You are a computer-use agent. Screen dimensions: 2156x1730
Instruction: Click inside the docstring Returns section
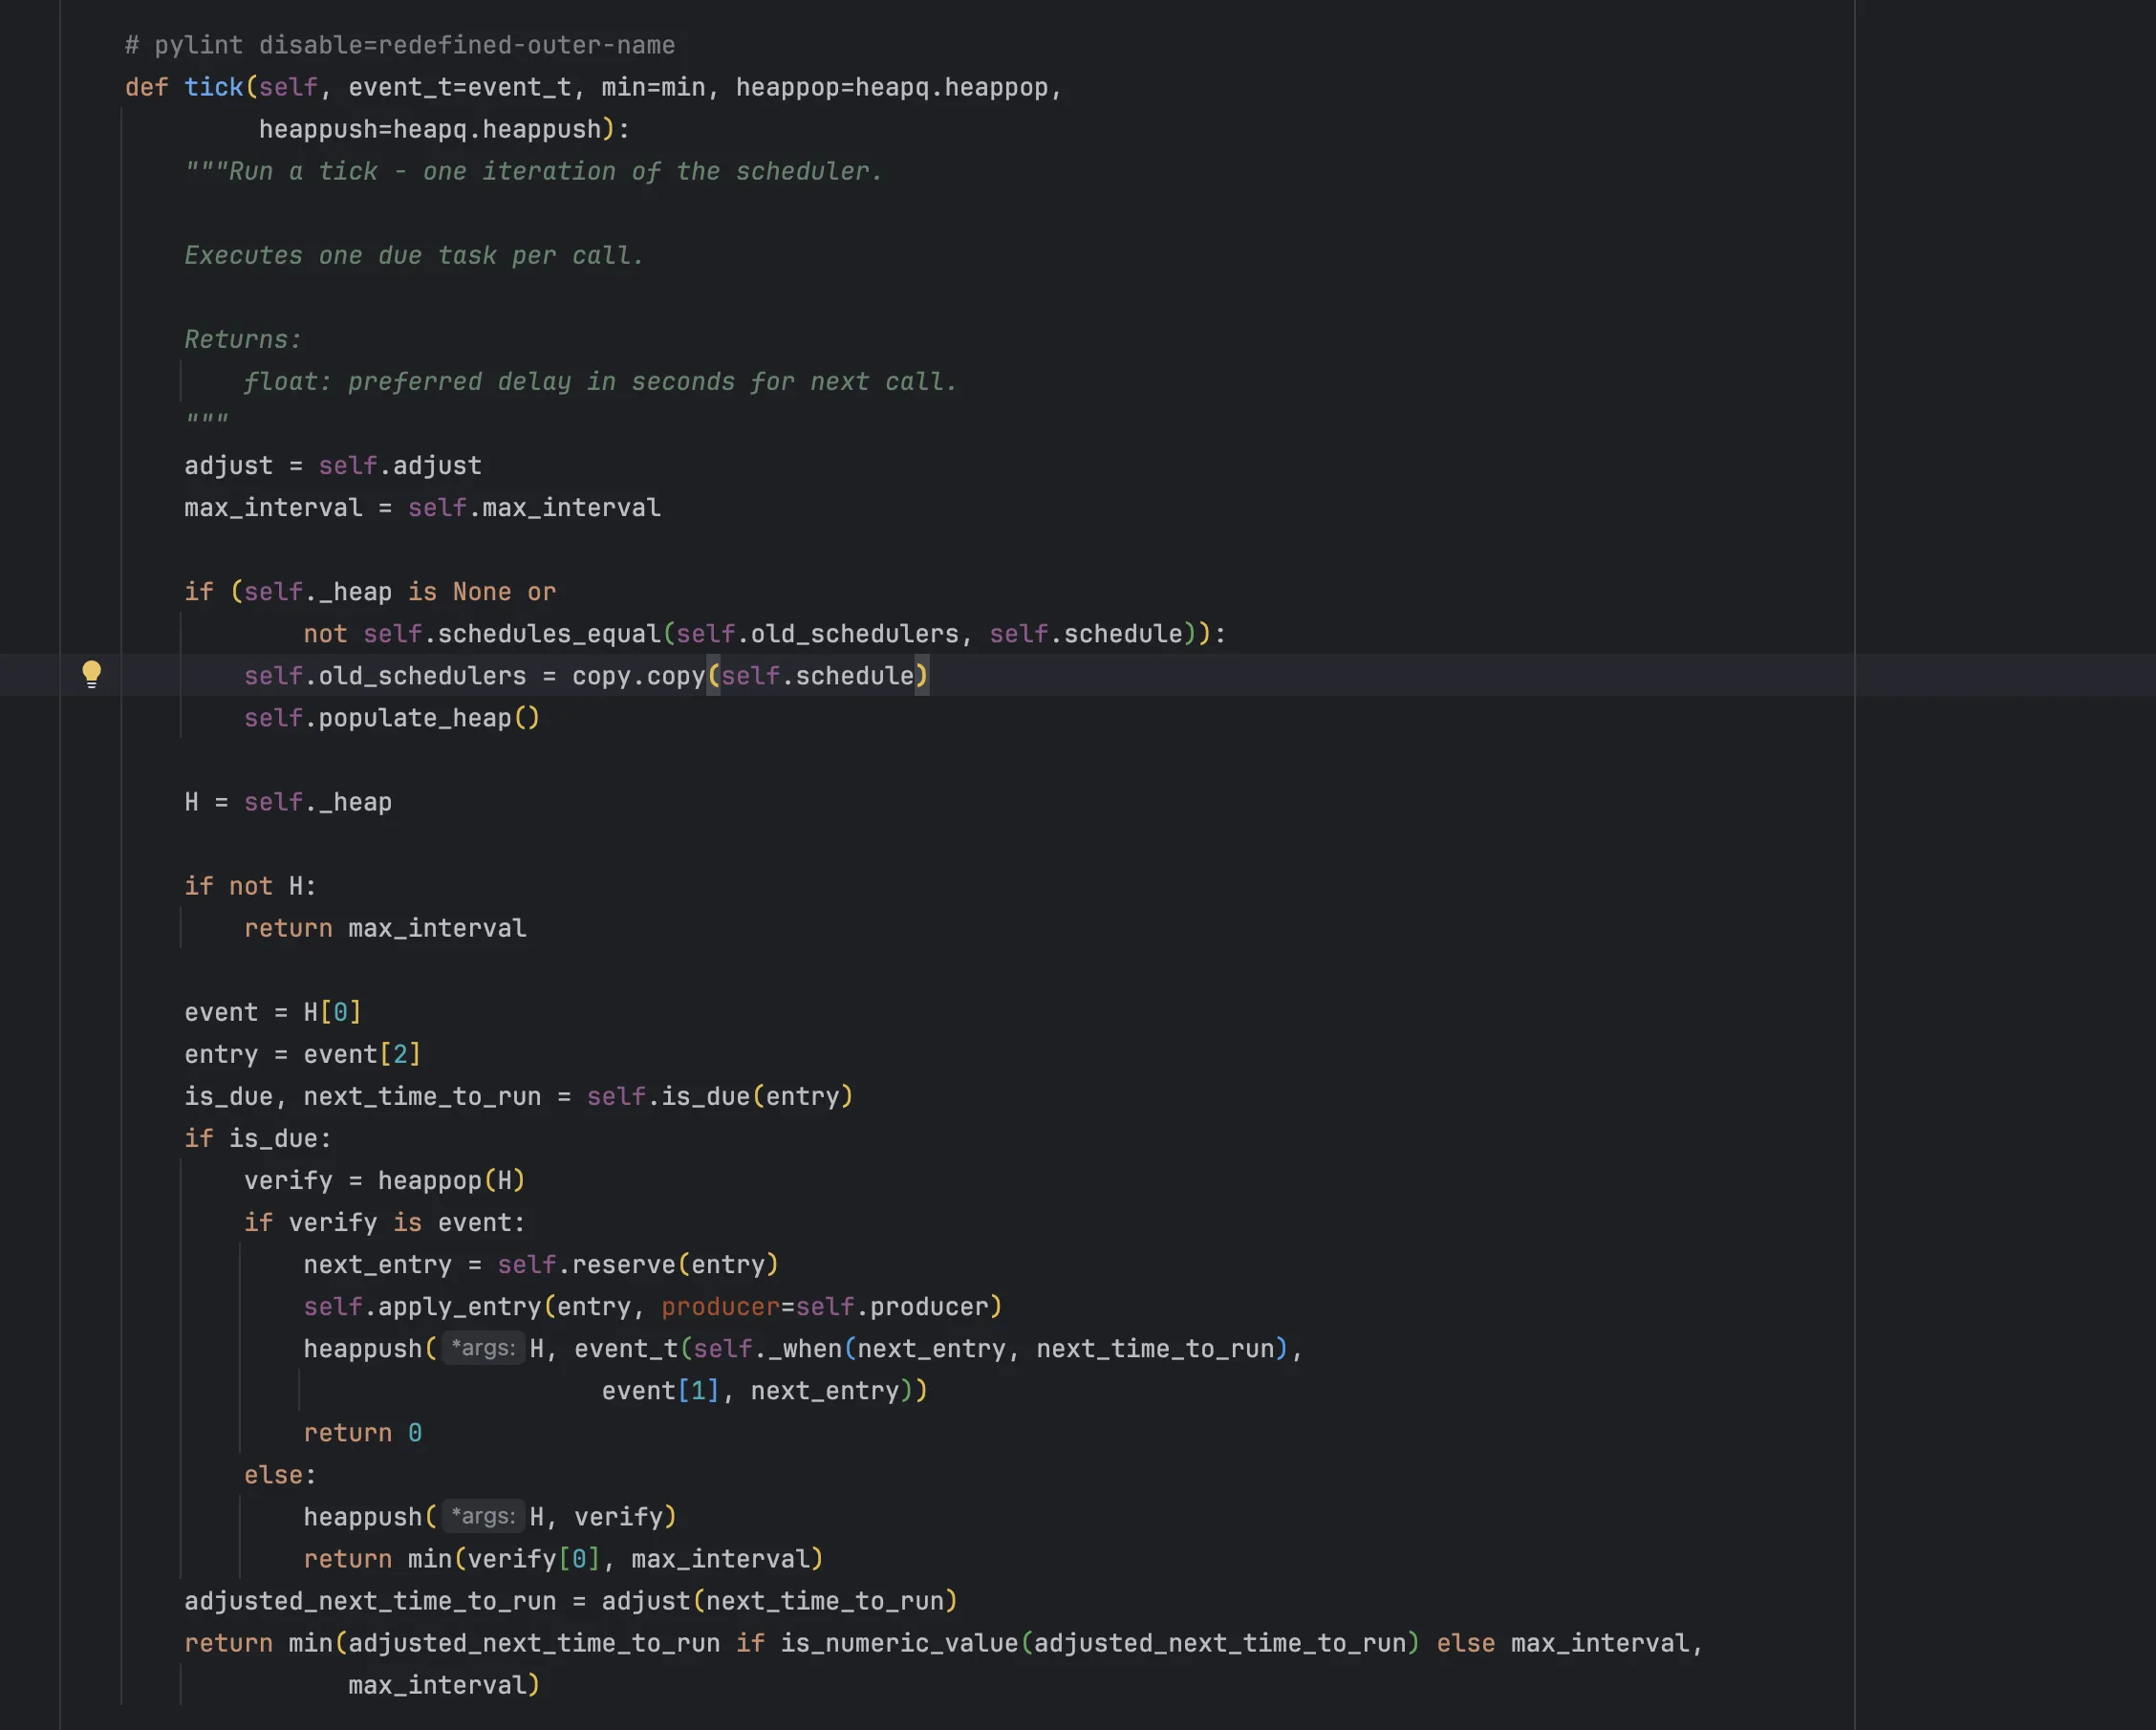pos(242,339)
